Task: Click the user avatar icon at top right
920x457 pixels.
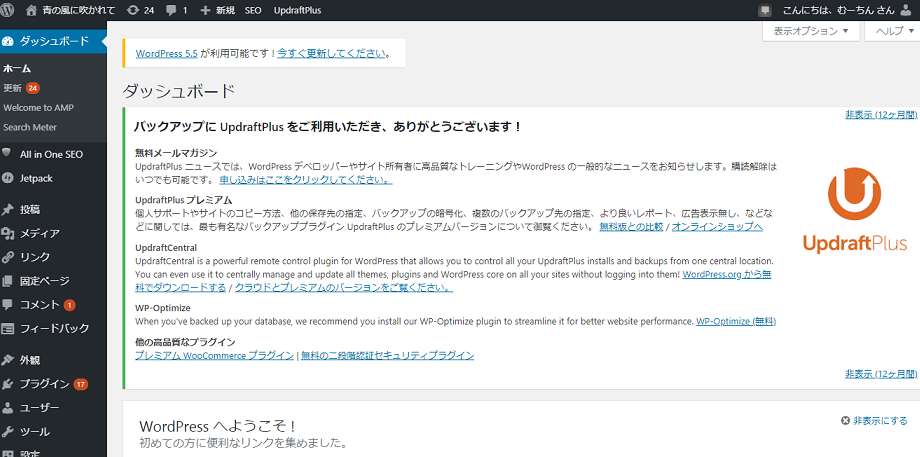Action: (907, 10)
